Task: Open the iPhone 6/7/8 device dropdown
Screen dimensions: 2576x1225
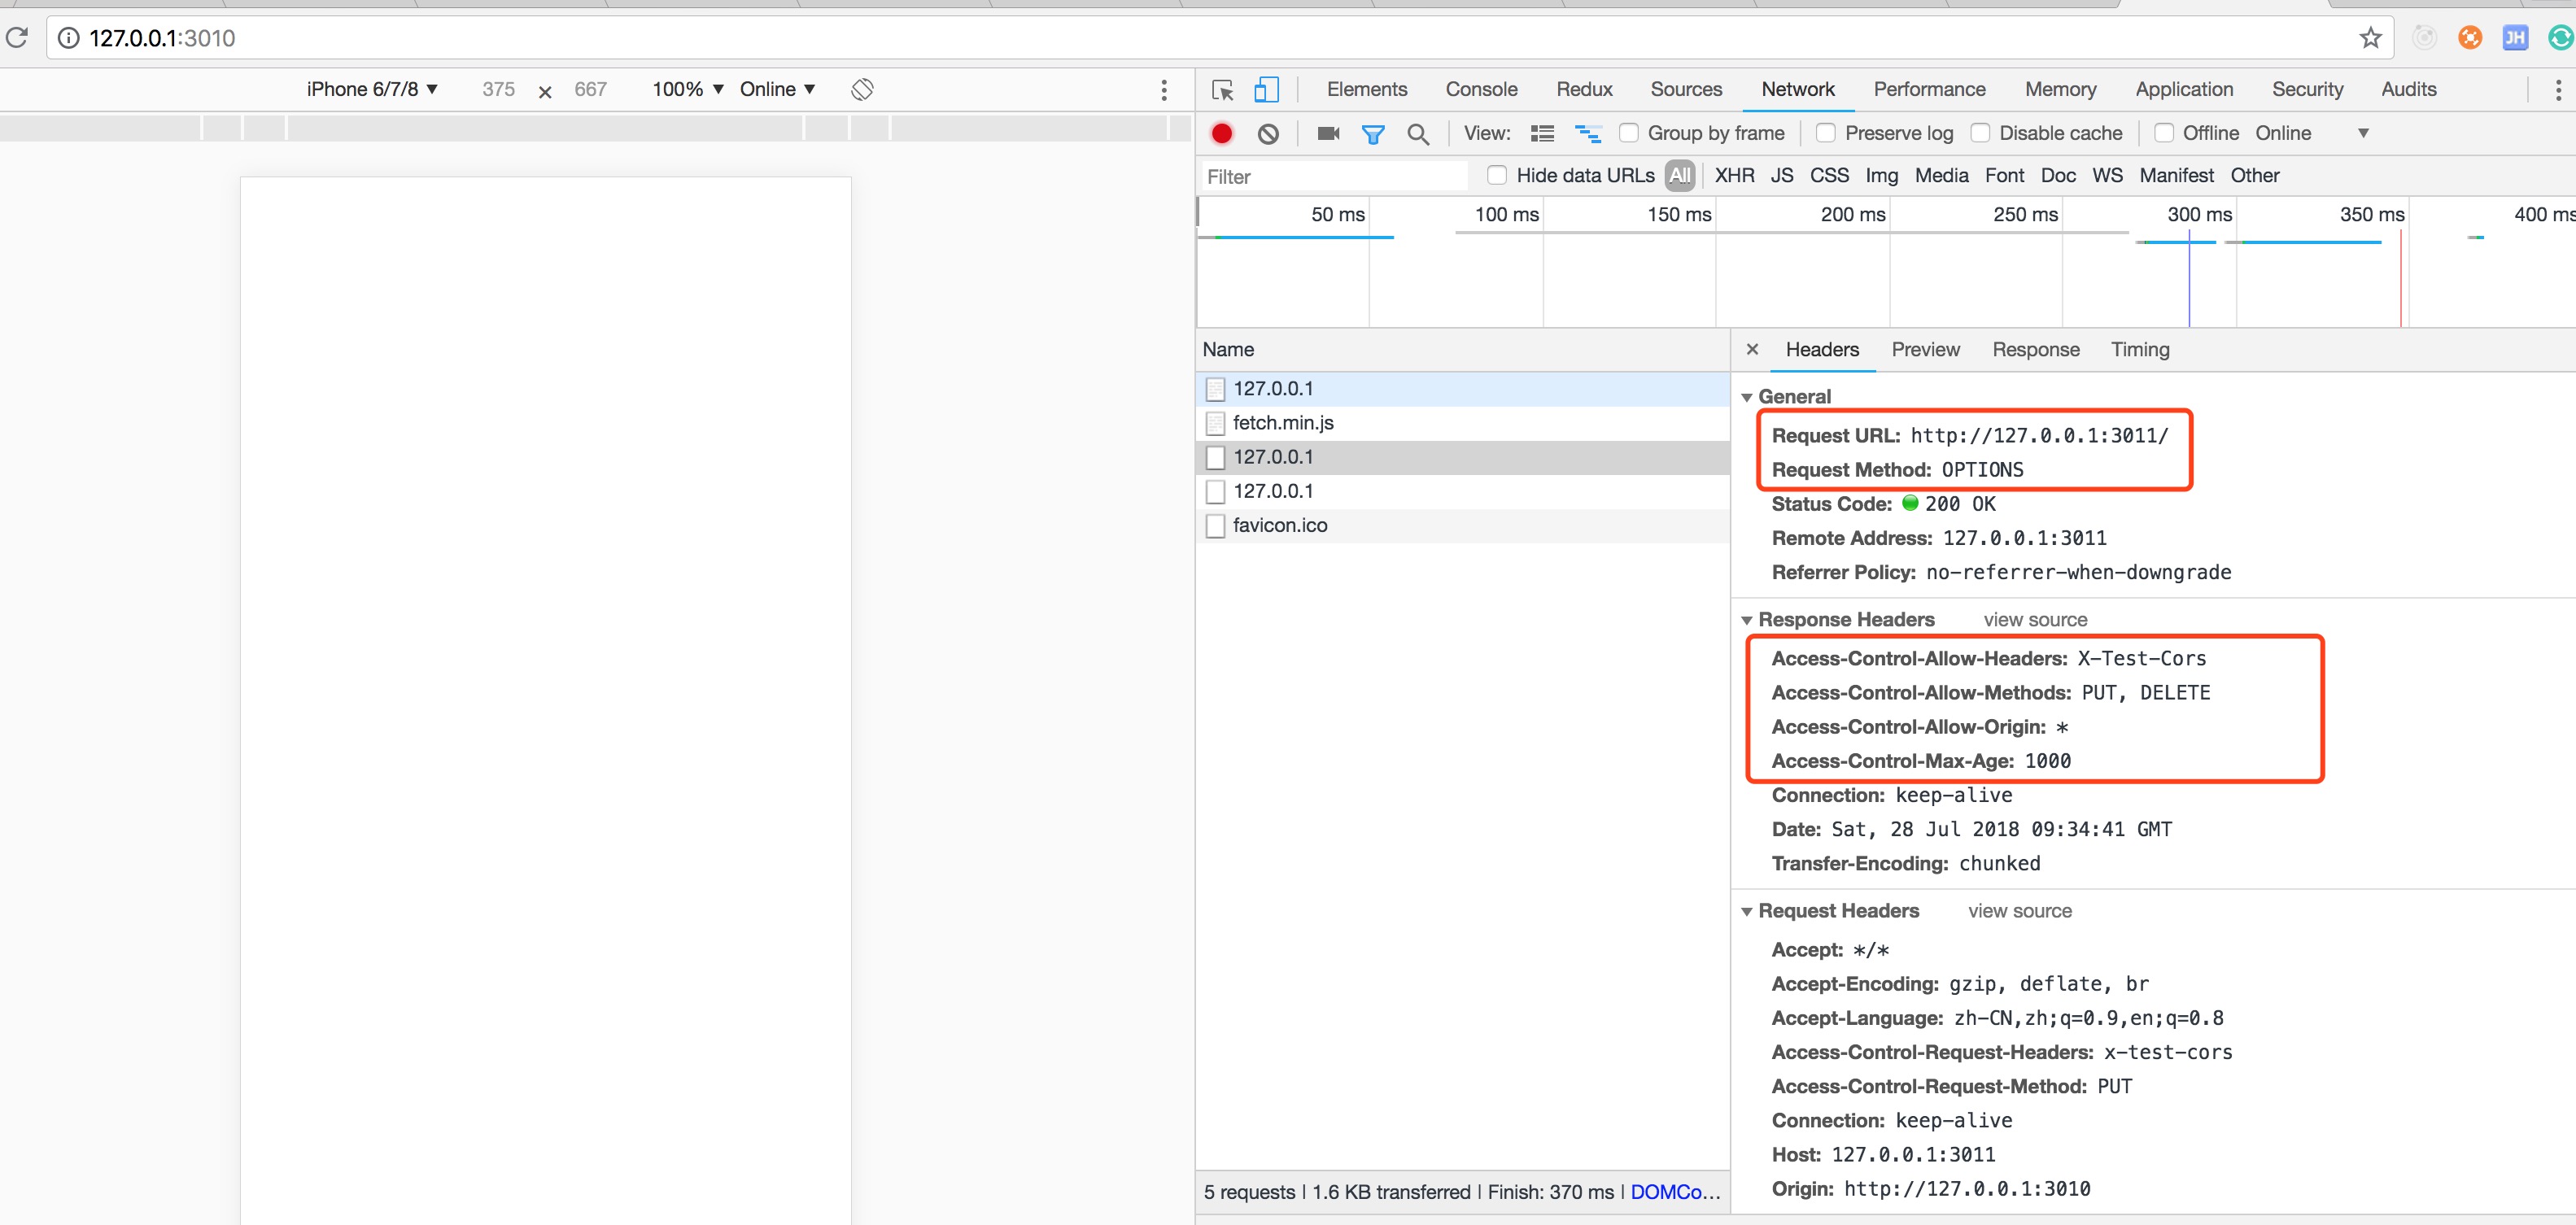Action: click(372, 89)
